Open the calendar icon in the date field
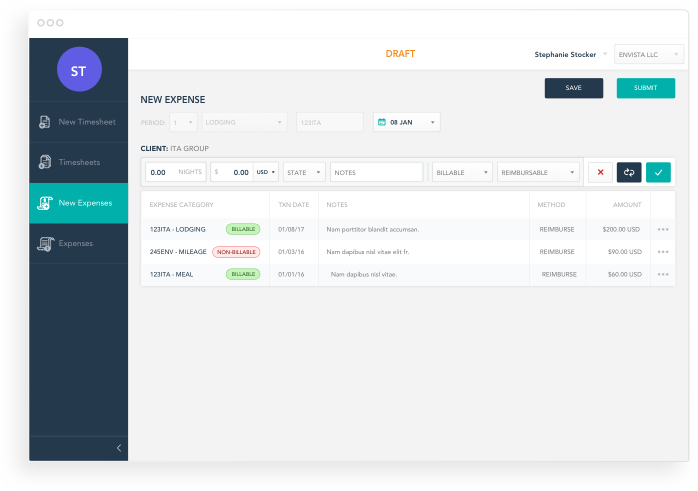698x491 pixels. click(x=382, y=122)
